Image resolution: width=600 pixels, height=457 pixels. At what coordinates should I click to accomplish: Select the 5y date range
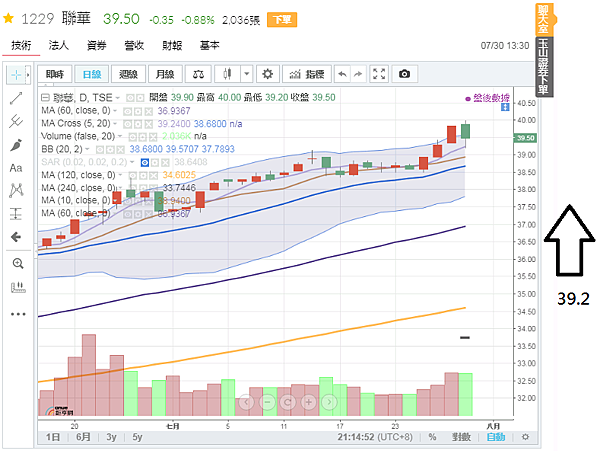point(137,437)
